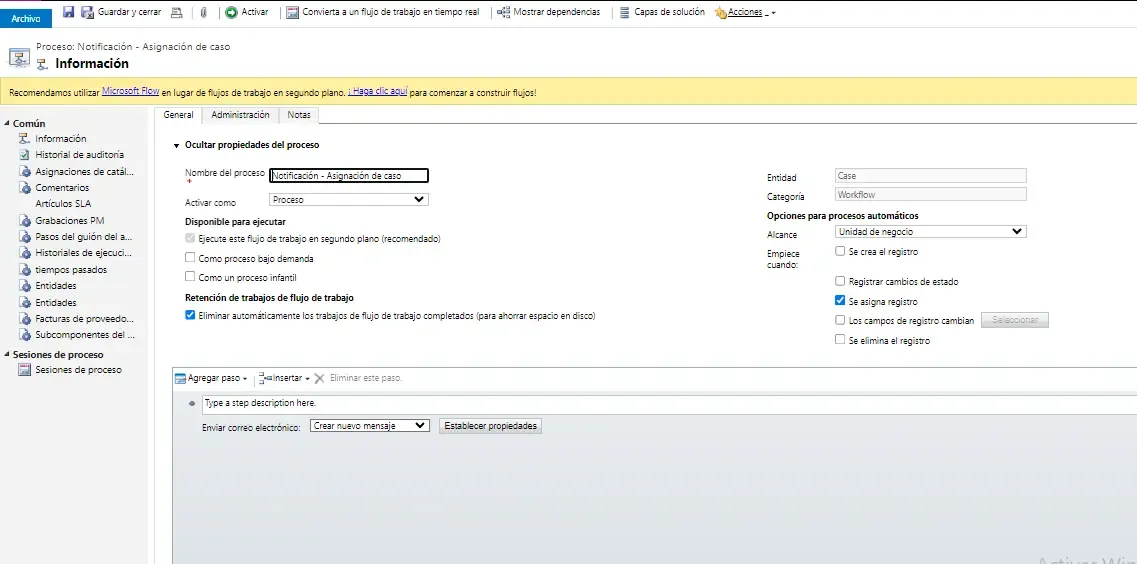Click the paperclip attachment icon in toolbar

[203, 12]
